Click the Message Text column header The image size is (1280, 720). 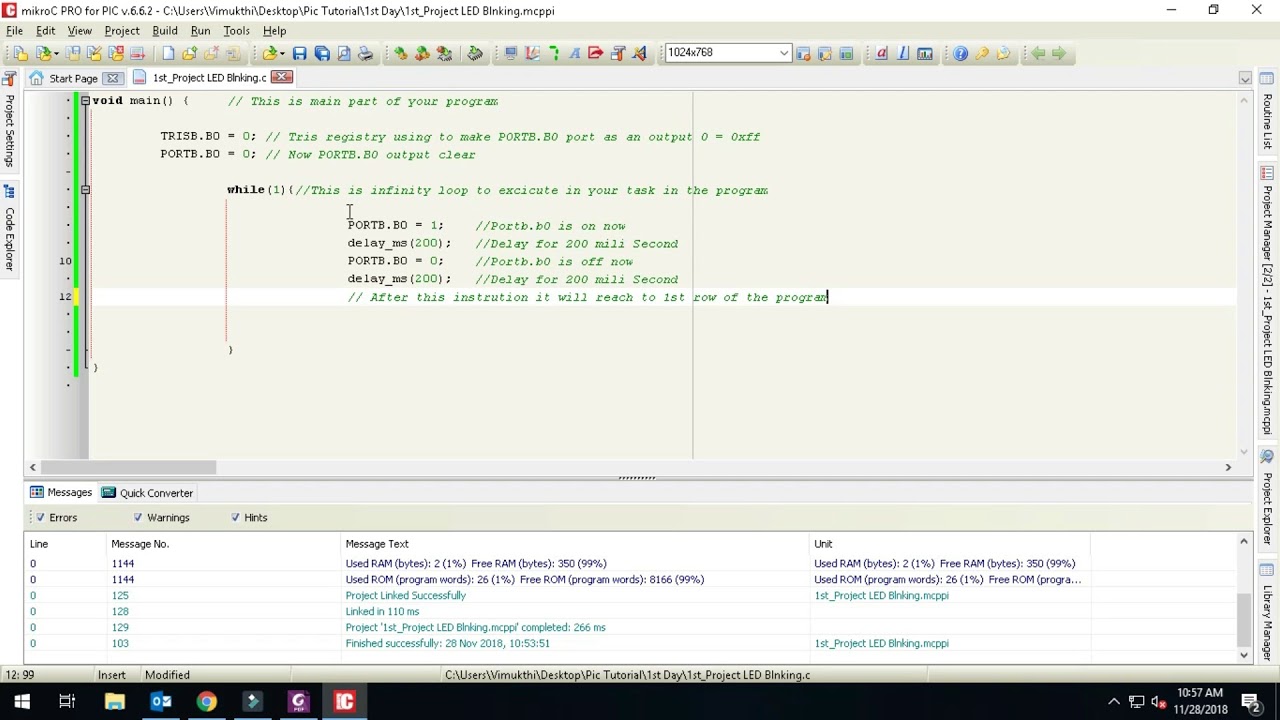(x=575, y=544)
